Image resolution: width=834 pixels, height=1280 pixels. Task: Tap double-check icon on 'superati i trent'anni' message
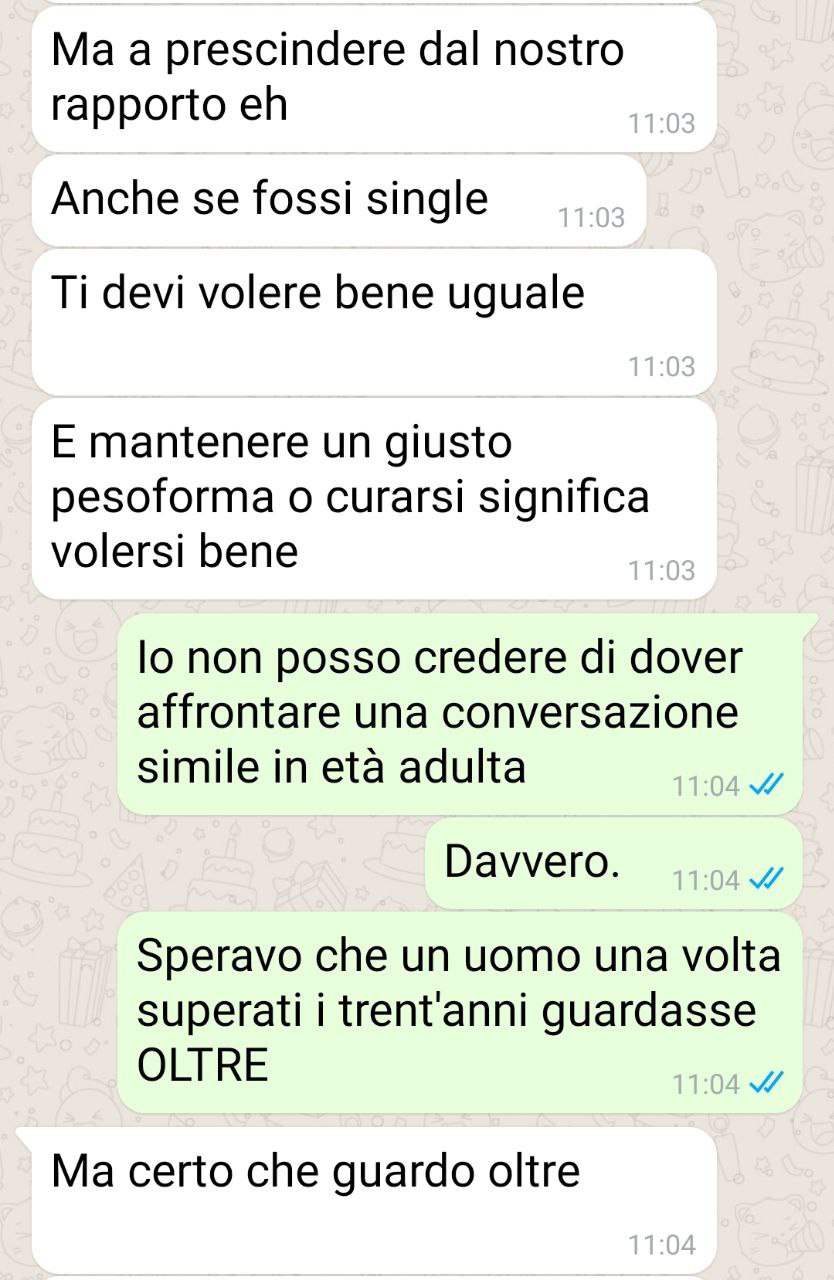pos(763,1084)
